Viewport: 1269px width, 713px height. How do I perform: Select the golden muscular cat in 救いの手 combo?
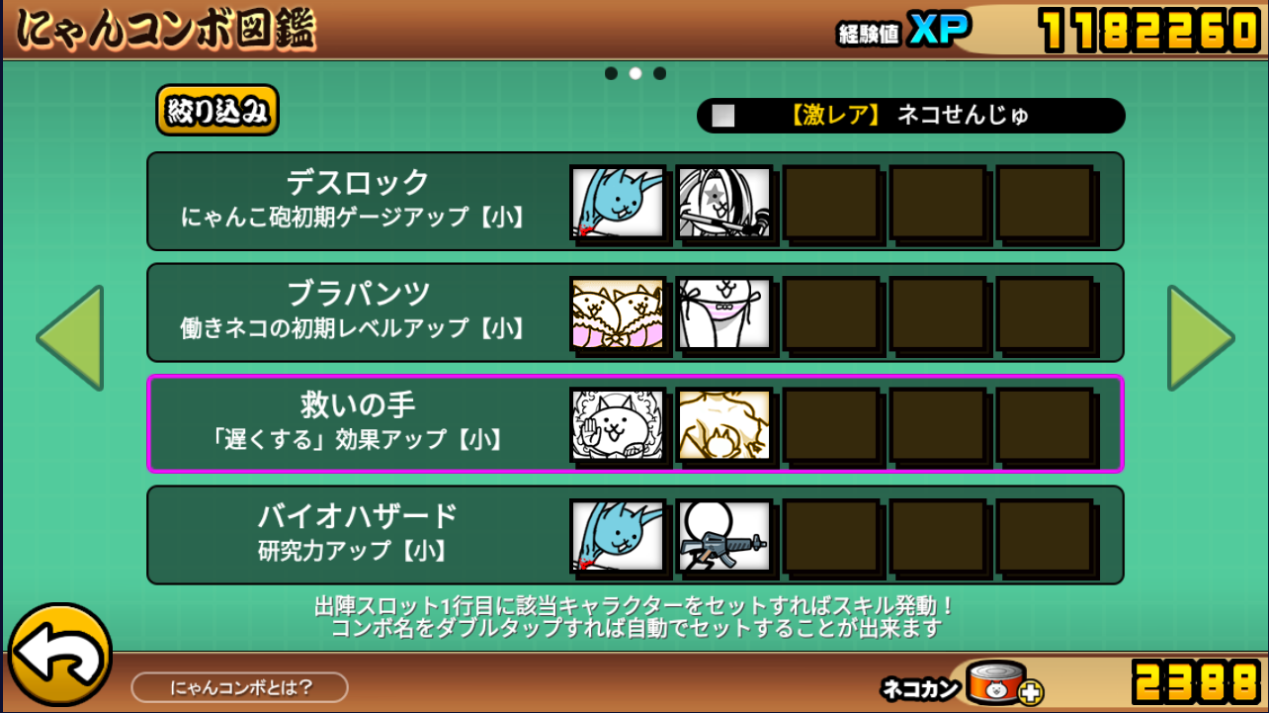pos(725,425)
